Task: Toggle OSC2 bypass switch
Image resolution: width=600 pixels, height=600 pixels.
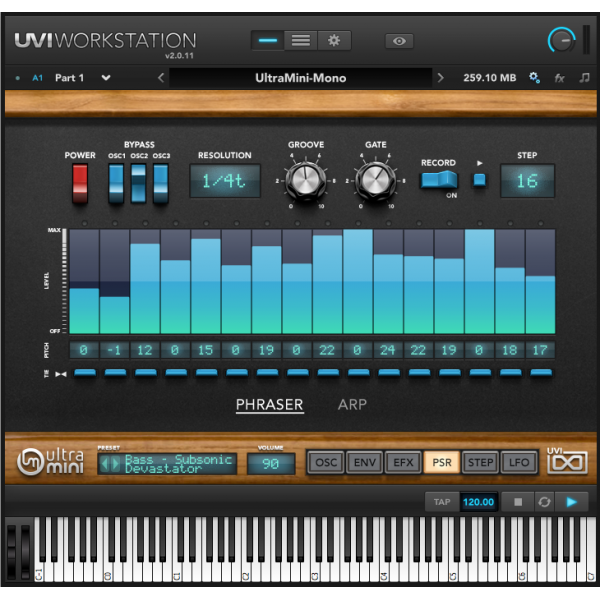Action: tap(139, 183)
